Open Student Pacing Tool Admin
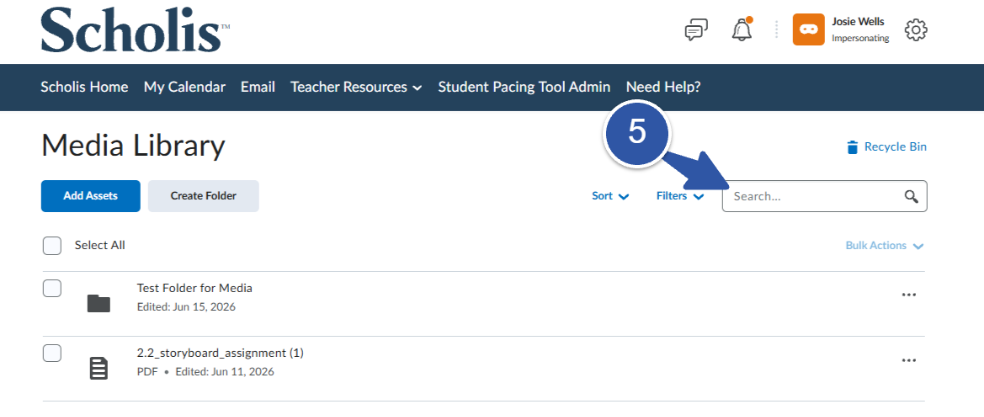This screenshot has width=984, height=417. pyautogui.click(x=524, y=87)
